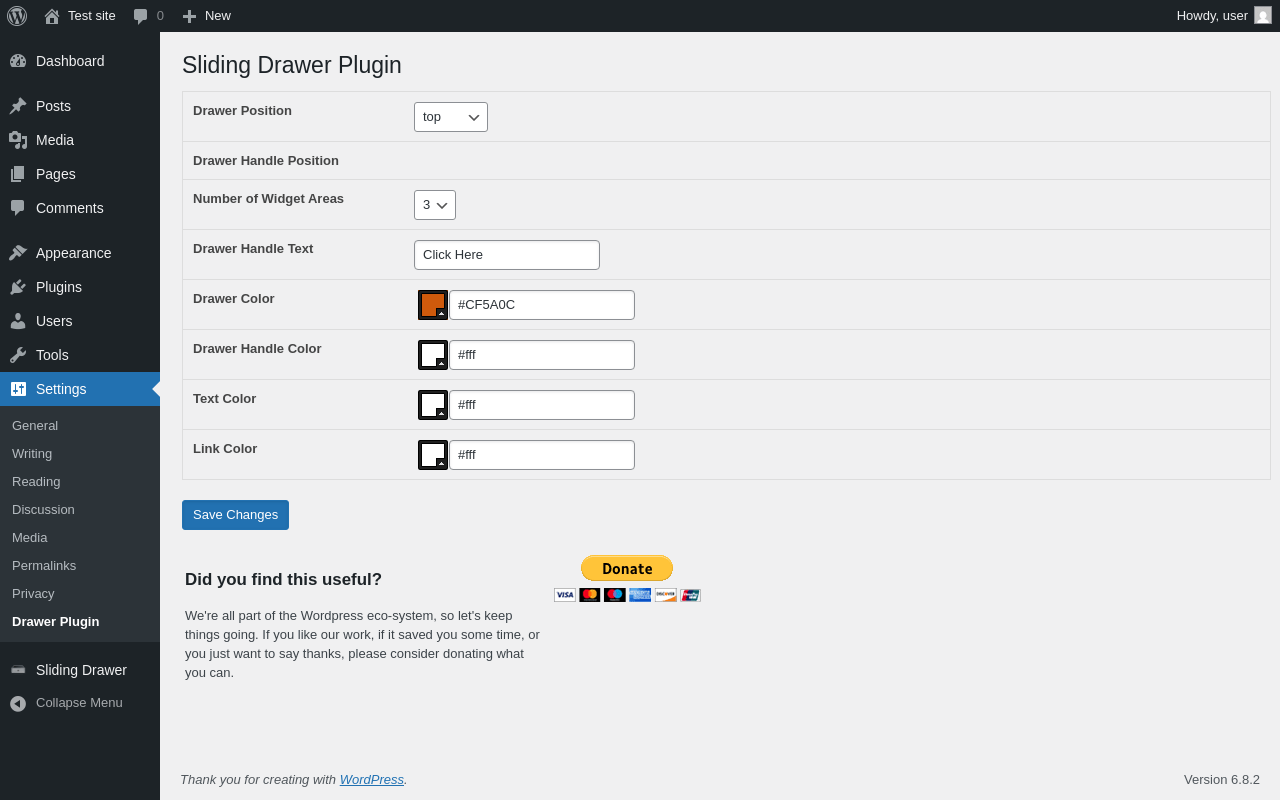Image resolution: width=1280 pixels, height=800 pixels.
Task: Click the Comments speech bubble sidebar icon
Action: click(x=18, y=208)
